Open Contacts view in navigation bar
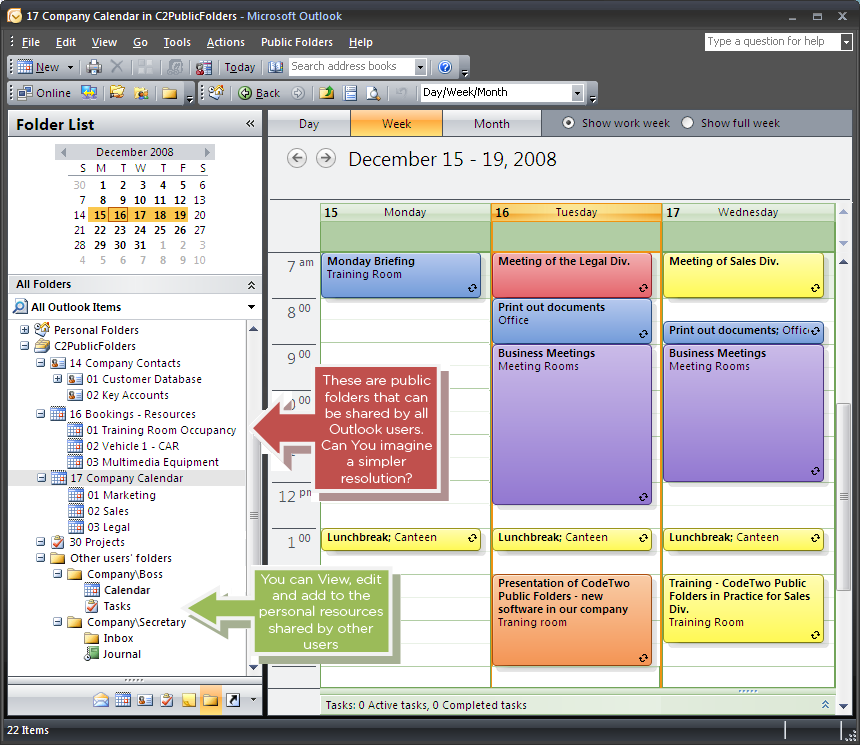Screen dimensions: 860x745 tap(145, 700)
